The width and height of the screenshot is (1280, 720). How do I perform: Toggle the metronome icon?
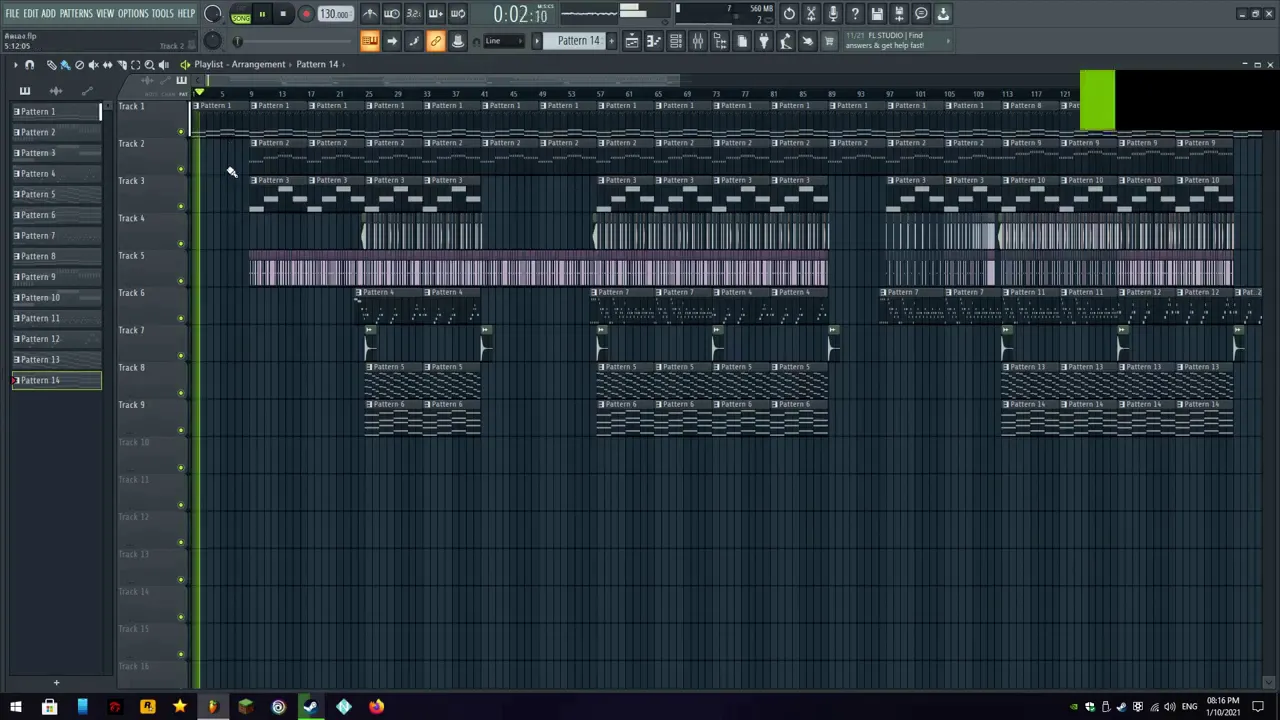(370, 14)
